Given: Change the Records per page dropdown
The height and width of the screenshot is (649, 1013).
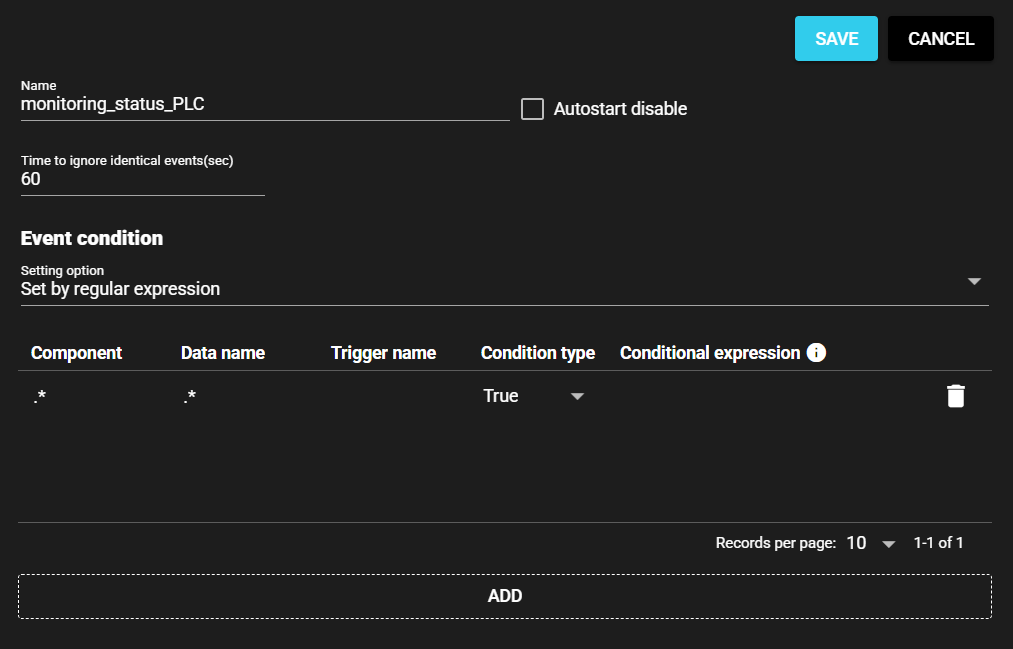Looking at the screenshot, I should pos(870,543).
